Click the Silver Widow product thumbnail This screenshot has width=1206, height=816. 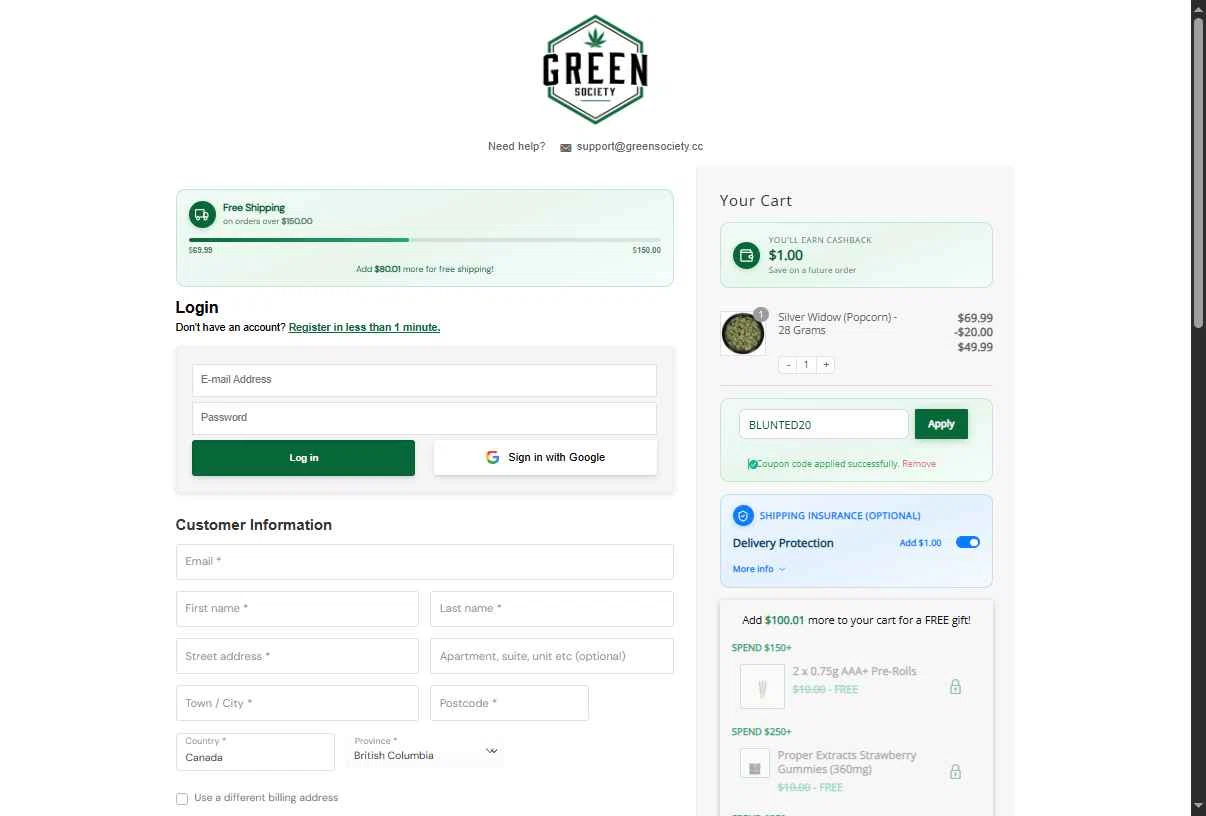pos(743,333)
